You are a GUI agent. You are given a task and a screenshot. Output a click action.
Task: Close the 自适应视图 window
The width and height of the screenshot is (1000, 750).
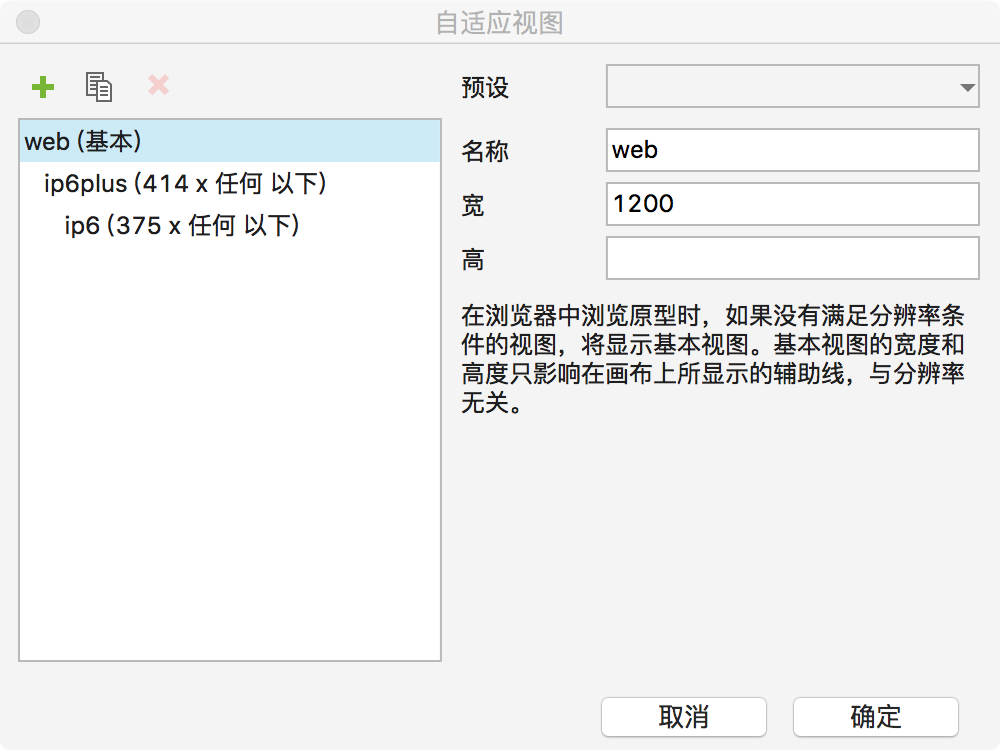(28, 22)
